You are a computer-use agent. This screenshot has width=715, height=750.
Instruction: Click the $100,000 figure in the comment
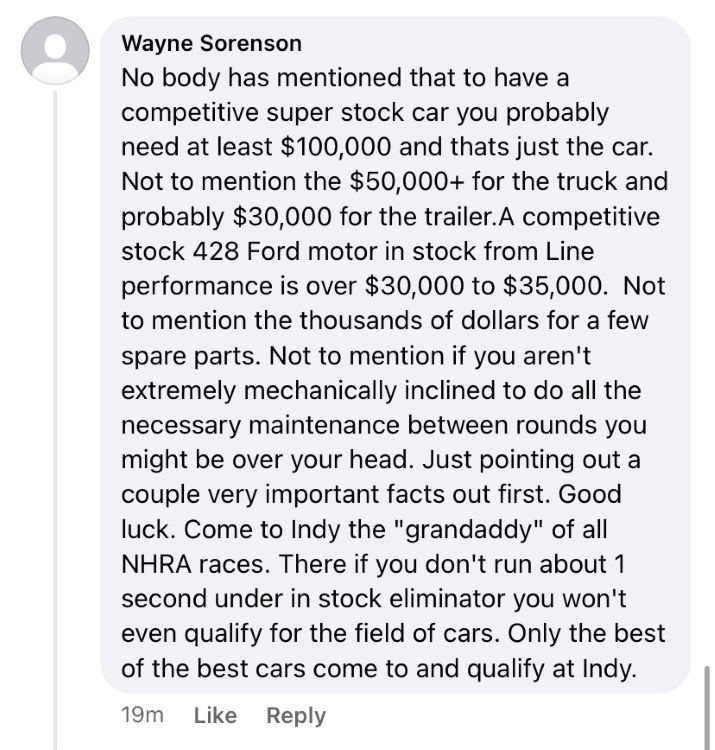coord(336,147)
